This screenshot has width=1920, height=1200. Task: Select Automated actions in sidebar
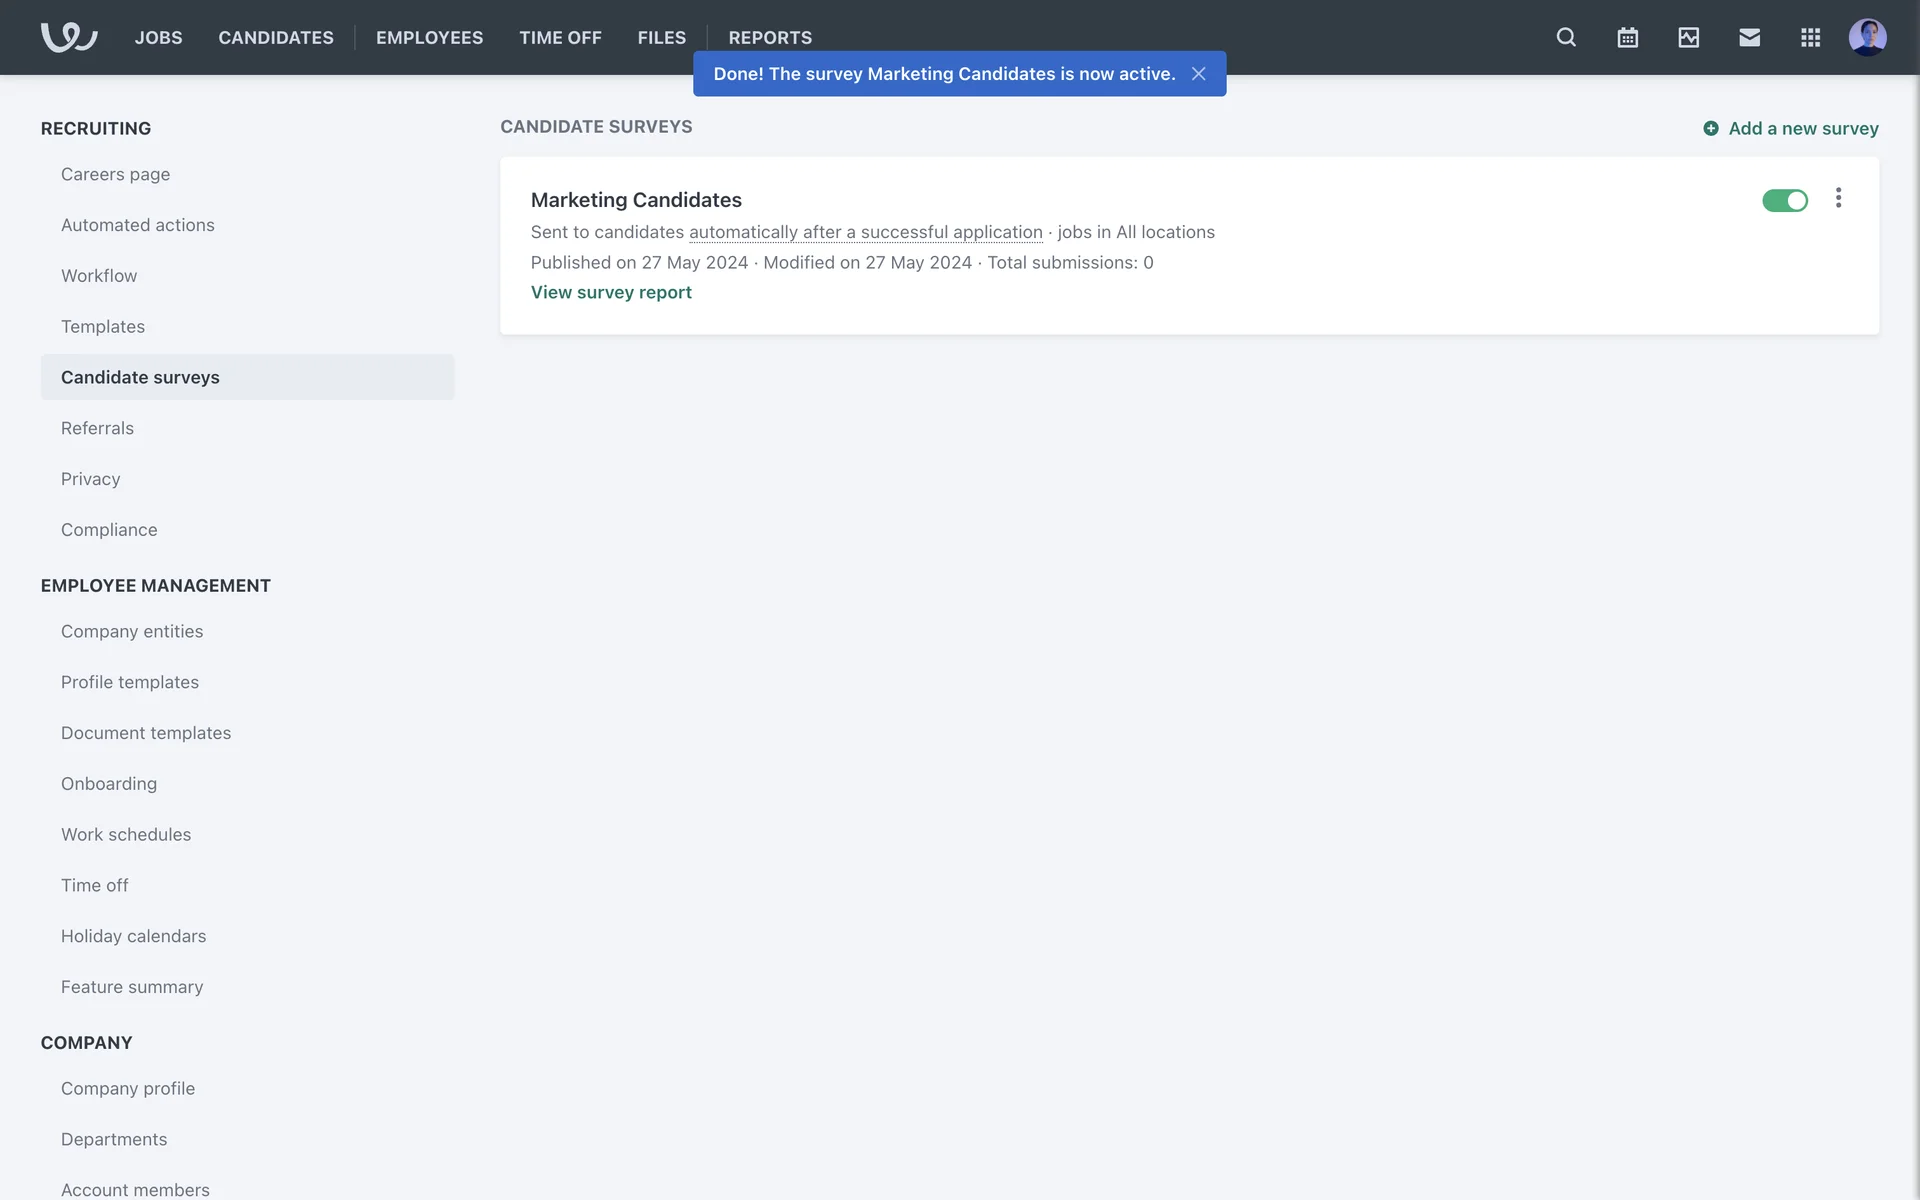click(138, 225)
